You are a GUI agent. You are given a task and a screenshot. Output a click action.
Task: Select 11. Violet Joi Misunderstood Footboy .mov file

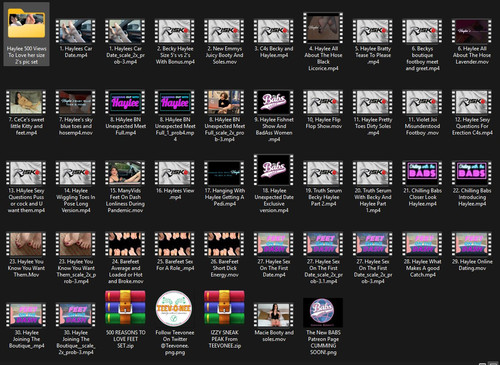(x=422, y=102)
